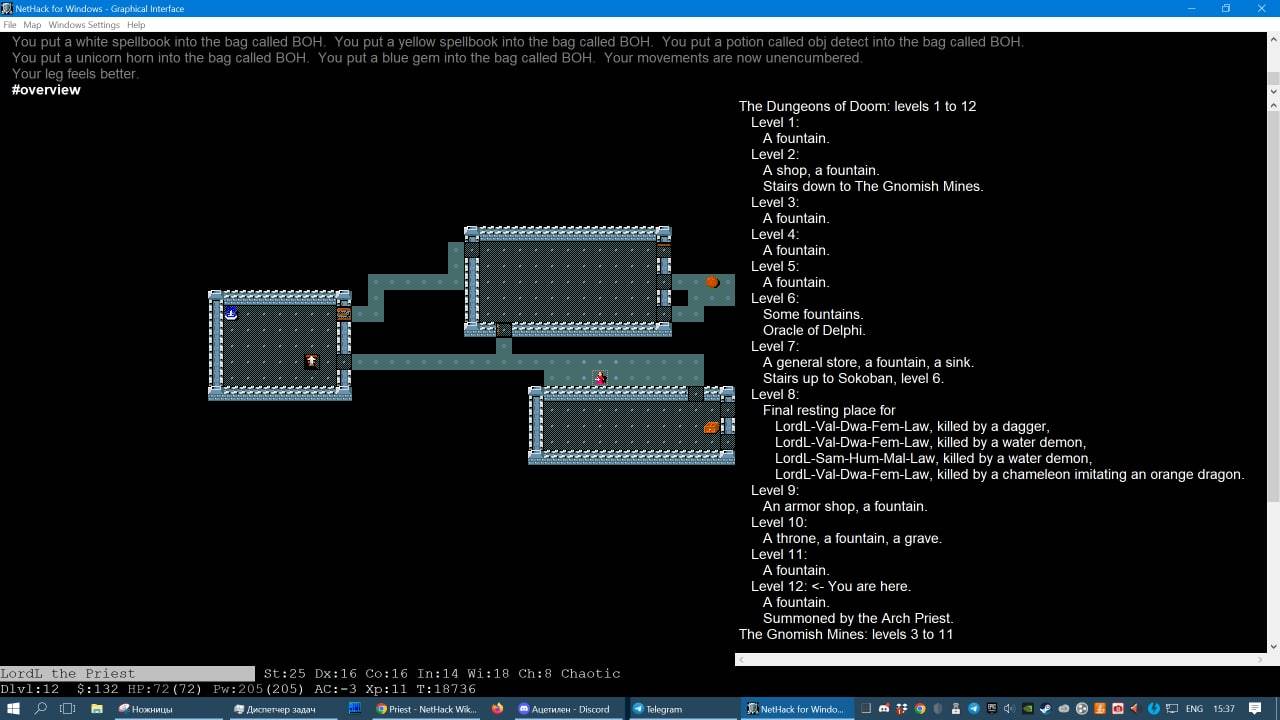Open the Map menu
This screenshot has width=1280, height=720.
pyautogui.click(x=32, y=25)
